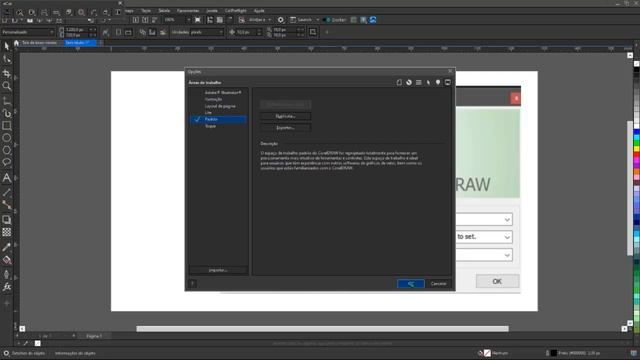Select the Interactive Fill bucket tool
Viewport: 640px width, 360px height.
click(x=7, y=260)
